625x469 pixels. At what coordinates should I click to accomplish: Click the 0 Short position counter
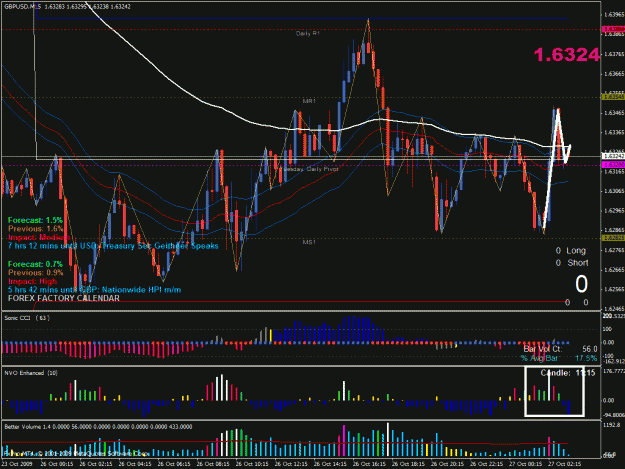pyautogui.click(x=572, y=263)
